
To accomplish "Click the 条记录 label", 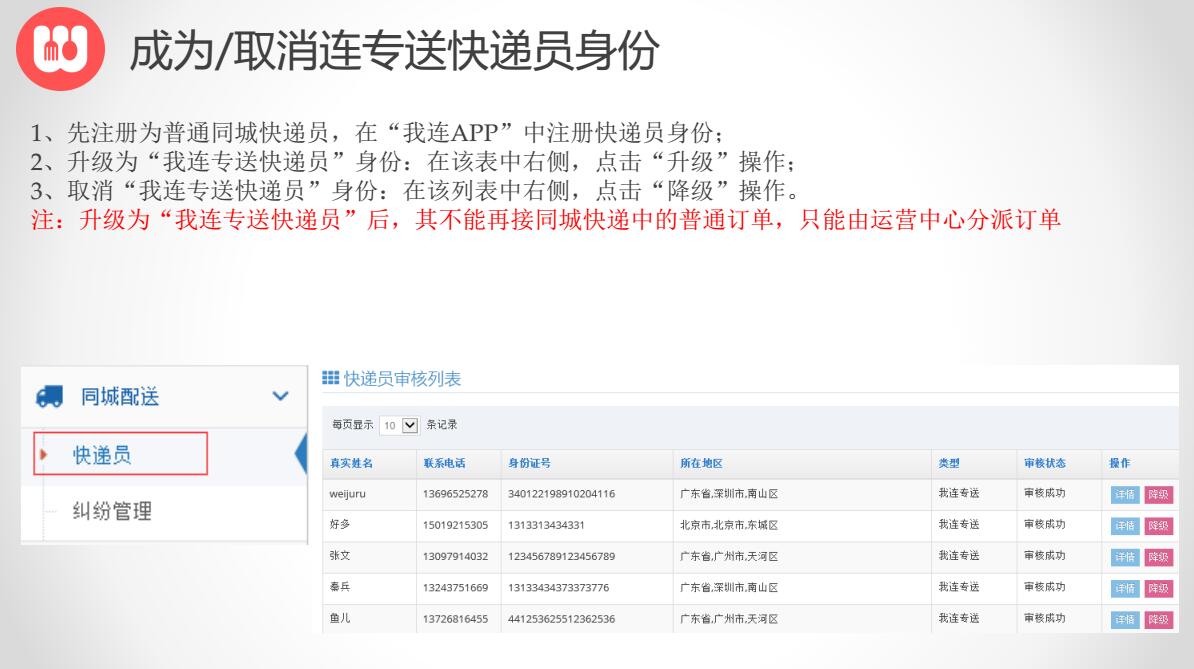I will click(x=442, y=425).
